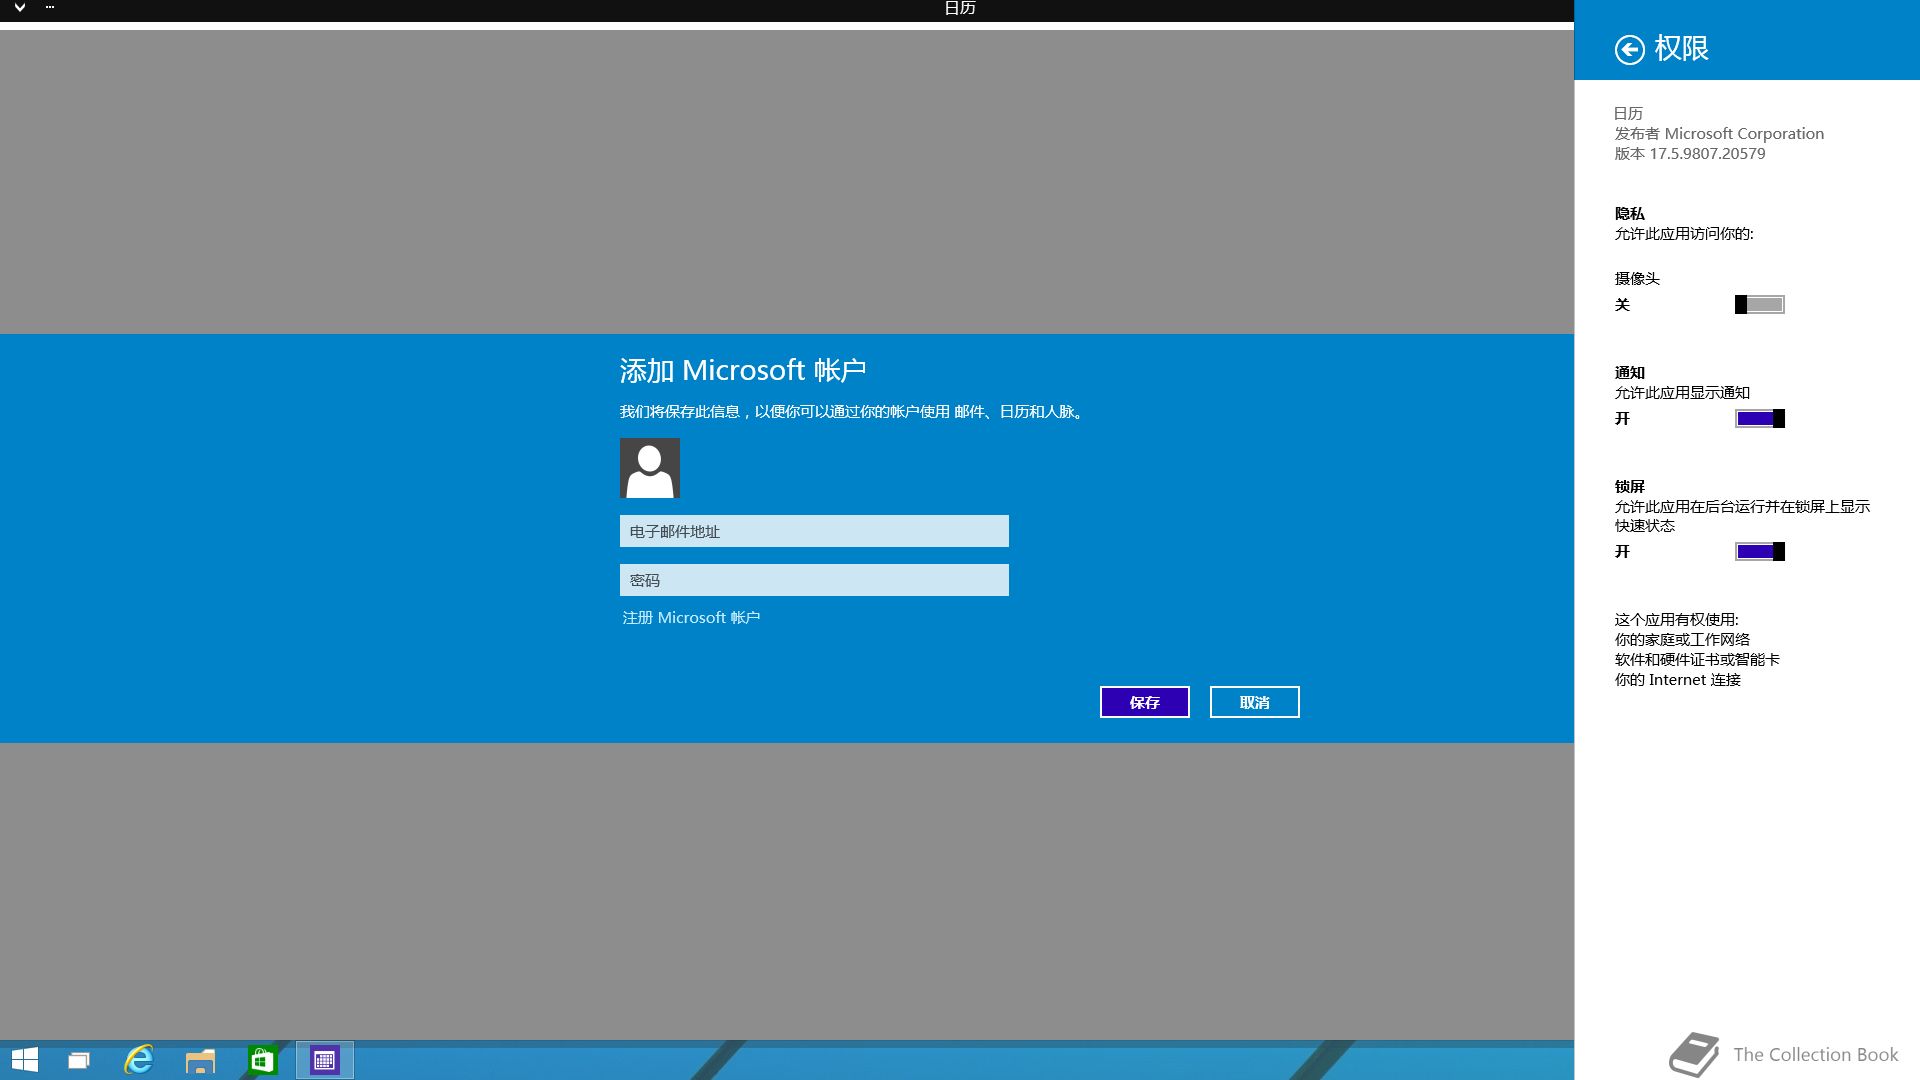Open the desktop window icon in taskbar
This screenshot has width=1920, height=1080.
(x=78, y=1060)
